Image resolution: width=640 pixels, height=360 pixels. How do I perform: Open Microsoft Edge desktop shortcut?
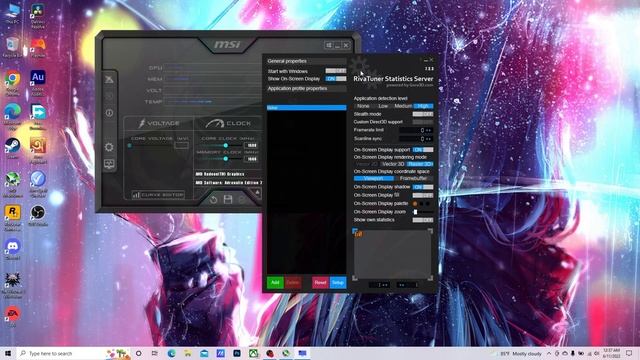13,117
